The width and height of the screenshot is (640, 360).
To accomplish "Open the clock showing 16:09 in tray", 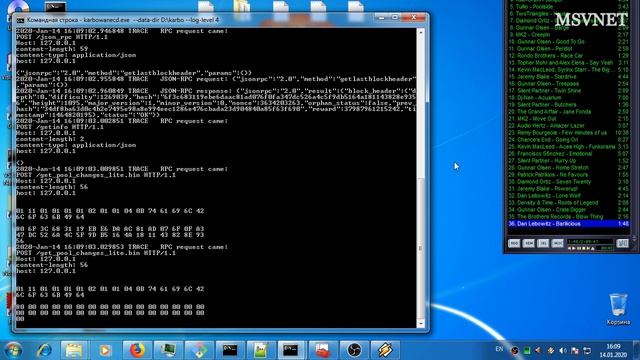I will 613,351.
